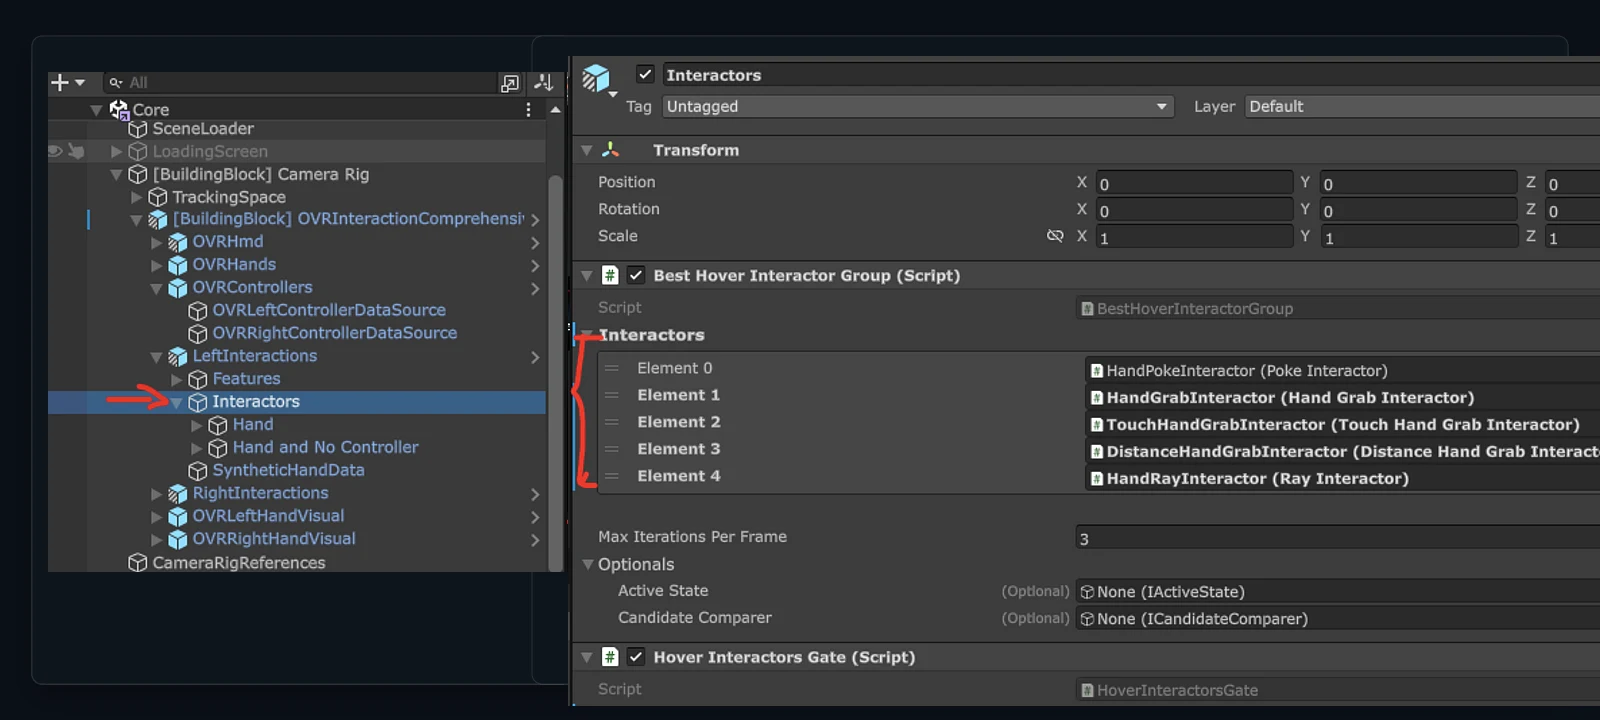
Task: Select the Interactors object row
Action: (x=296, y=402)
